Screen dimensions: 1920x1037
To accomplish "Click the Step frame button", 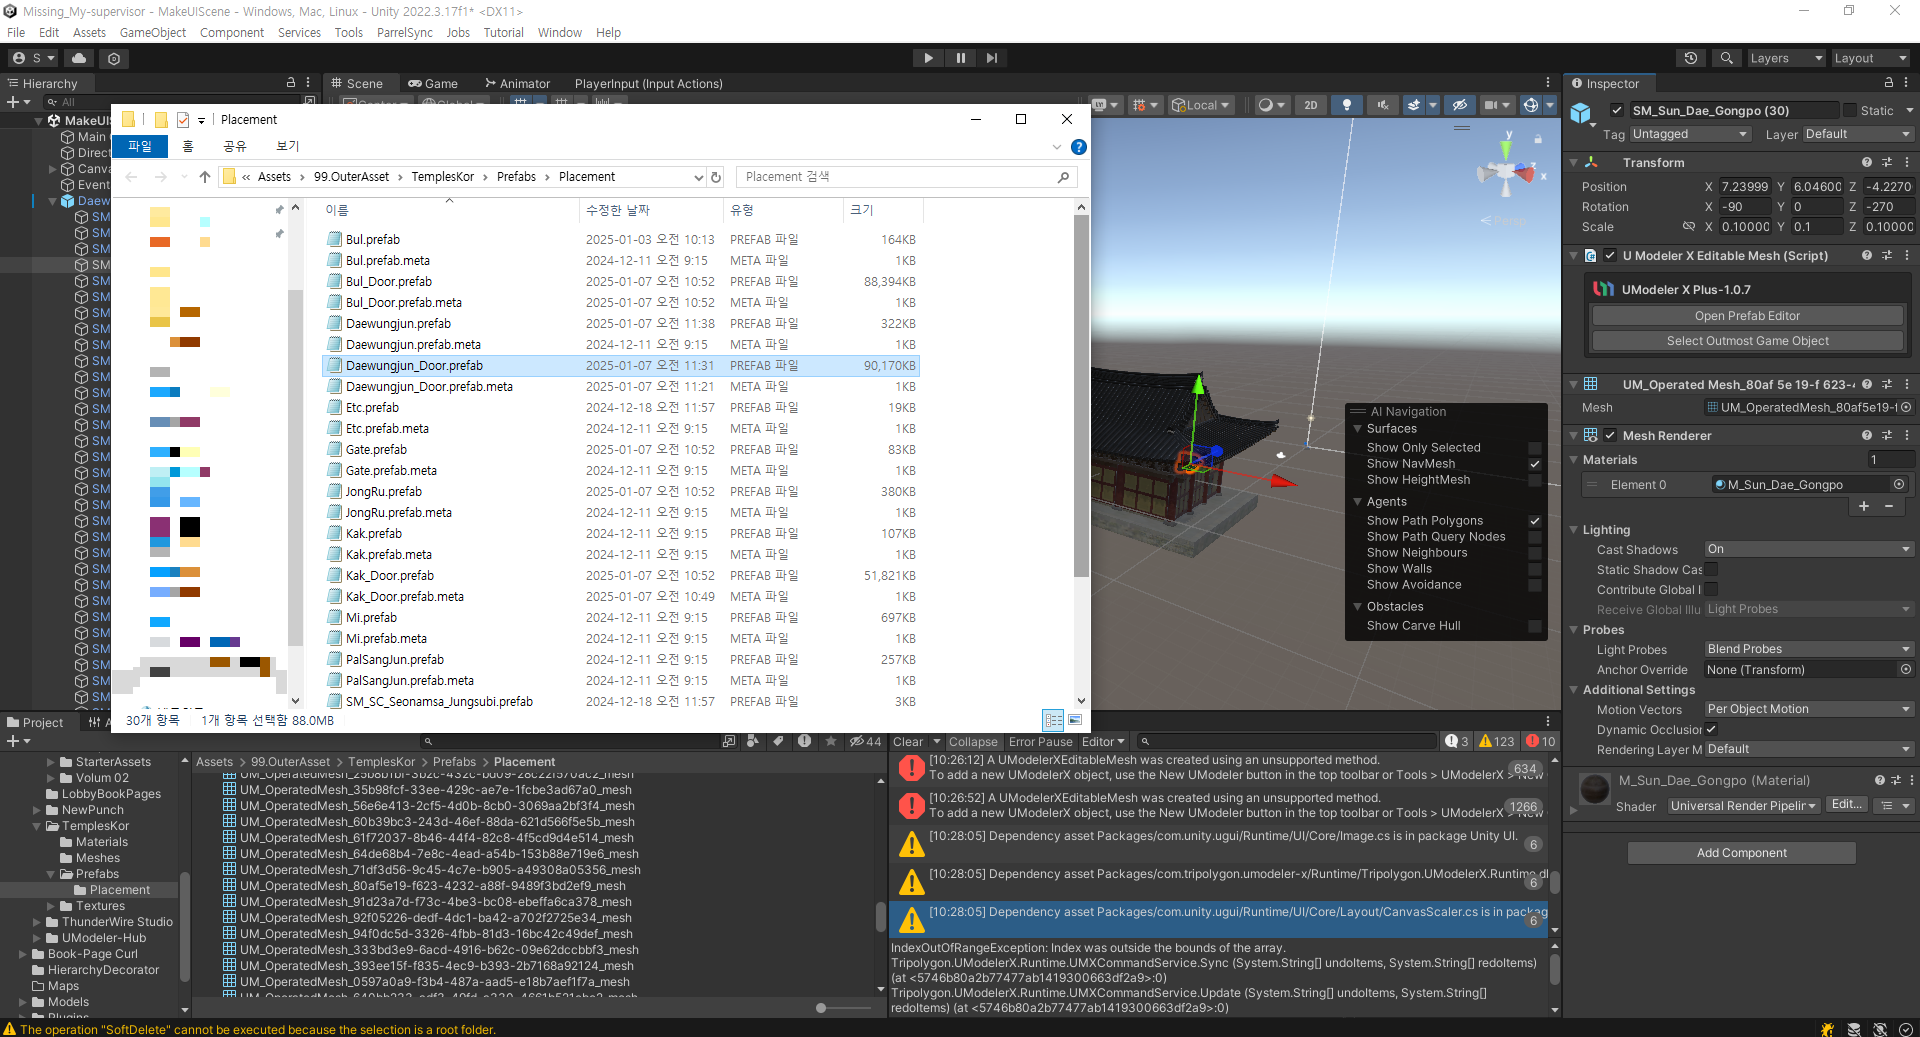I will (991, 58).
